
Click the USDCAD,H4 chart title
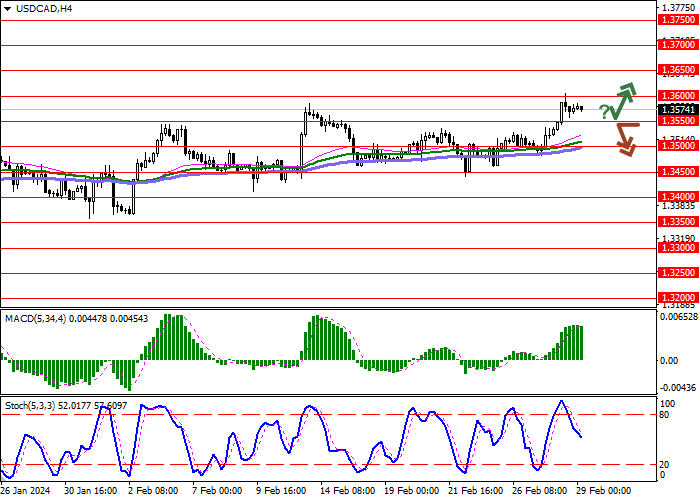[x=44, y=8]
